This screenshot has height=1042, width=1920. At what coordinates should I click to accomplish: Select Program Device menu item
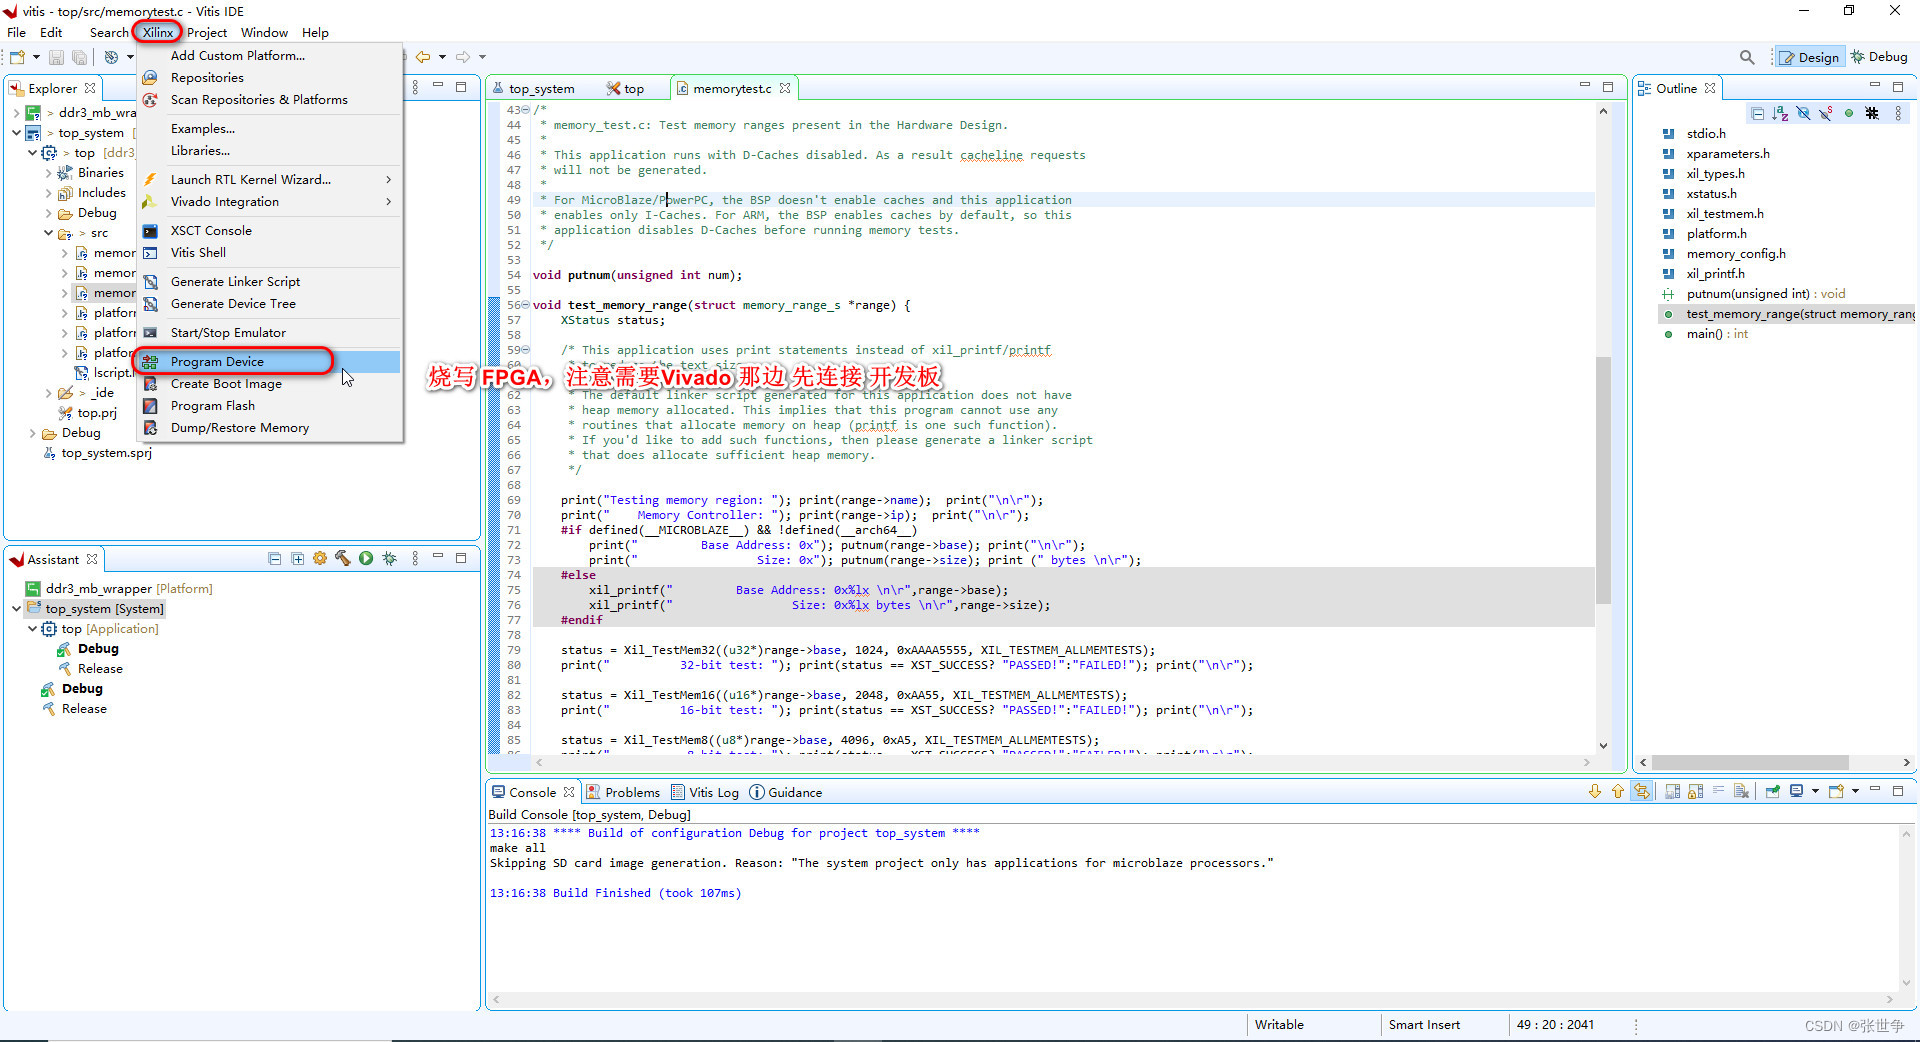click(x=270, y=362)
